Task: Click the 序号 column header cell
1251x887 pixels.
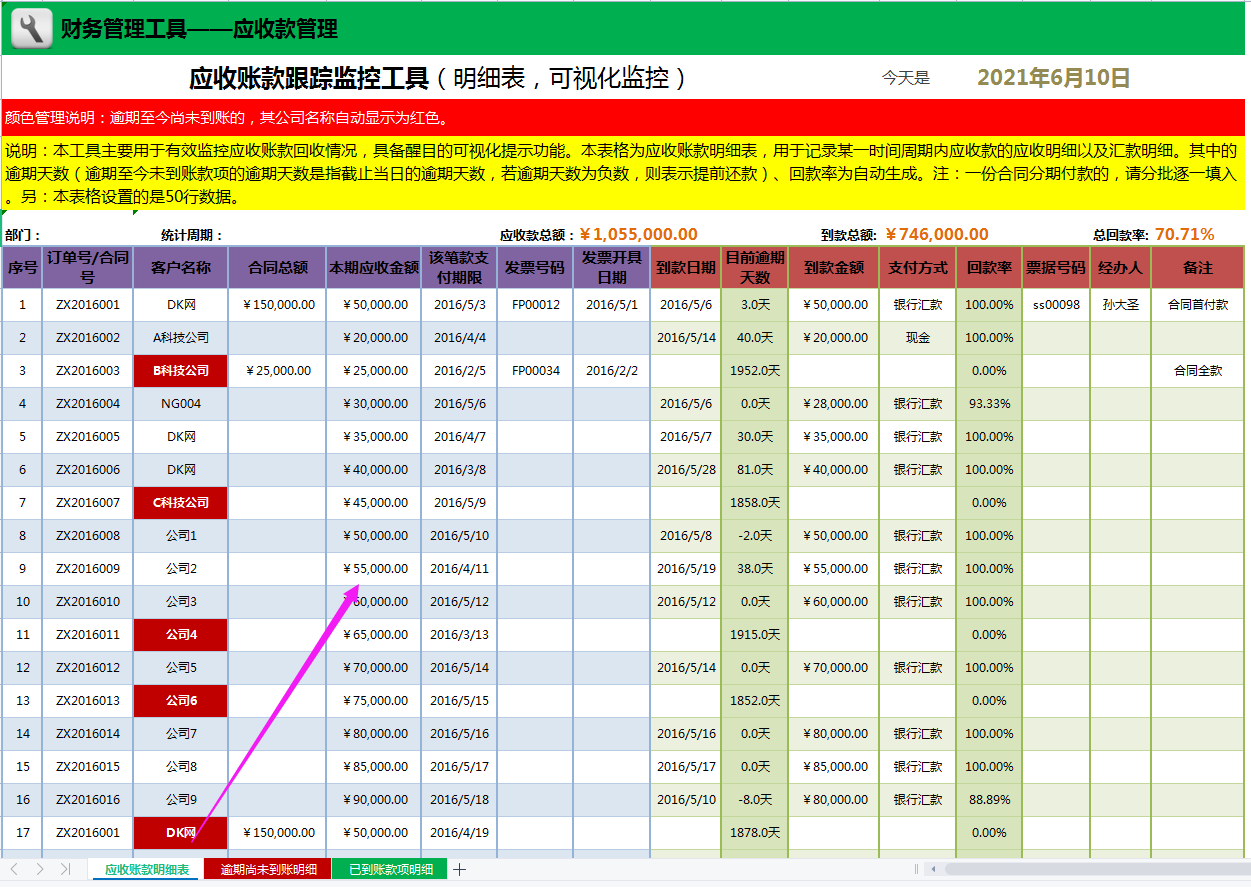Action: 21,268
